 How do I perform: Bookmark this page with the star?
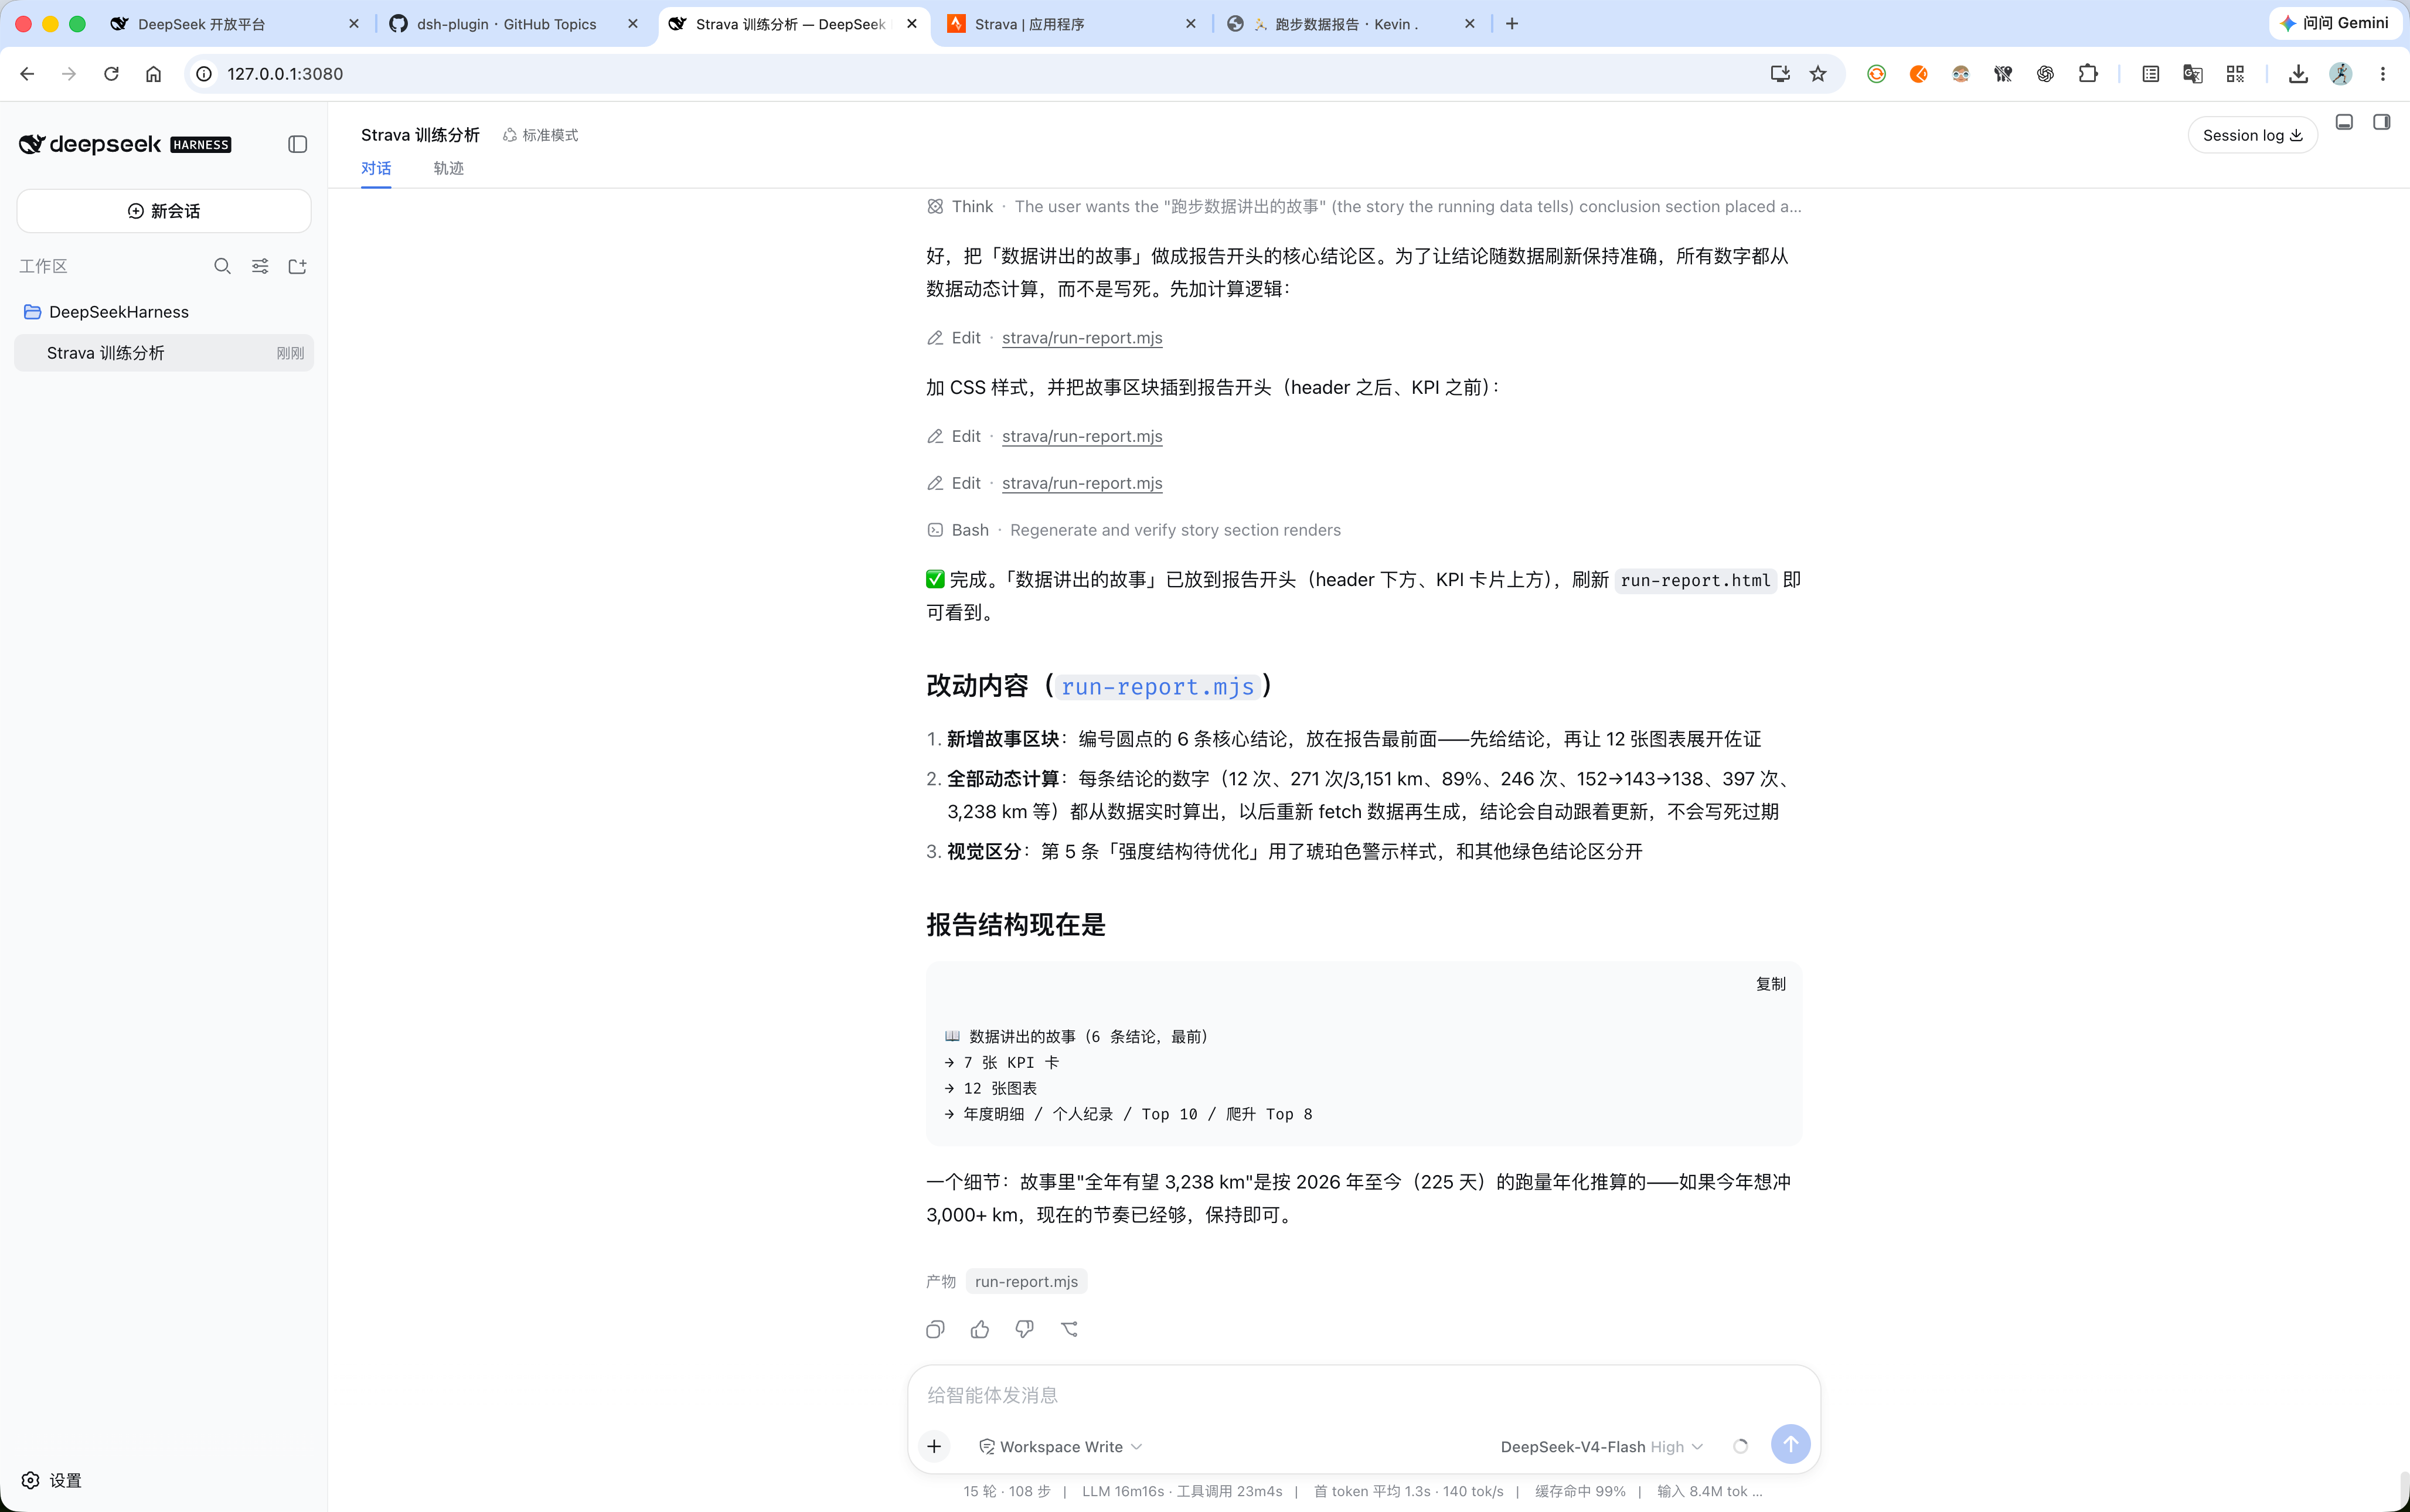(x=1818, y=74)
